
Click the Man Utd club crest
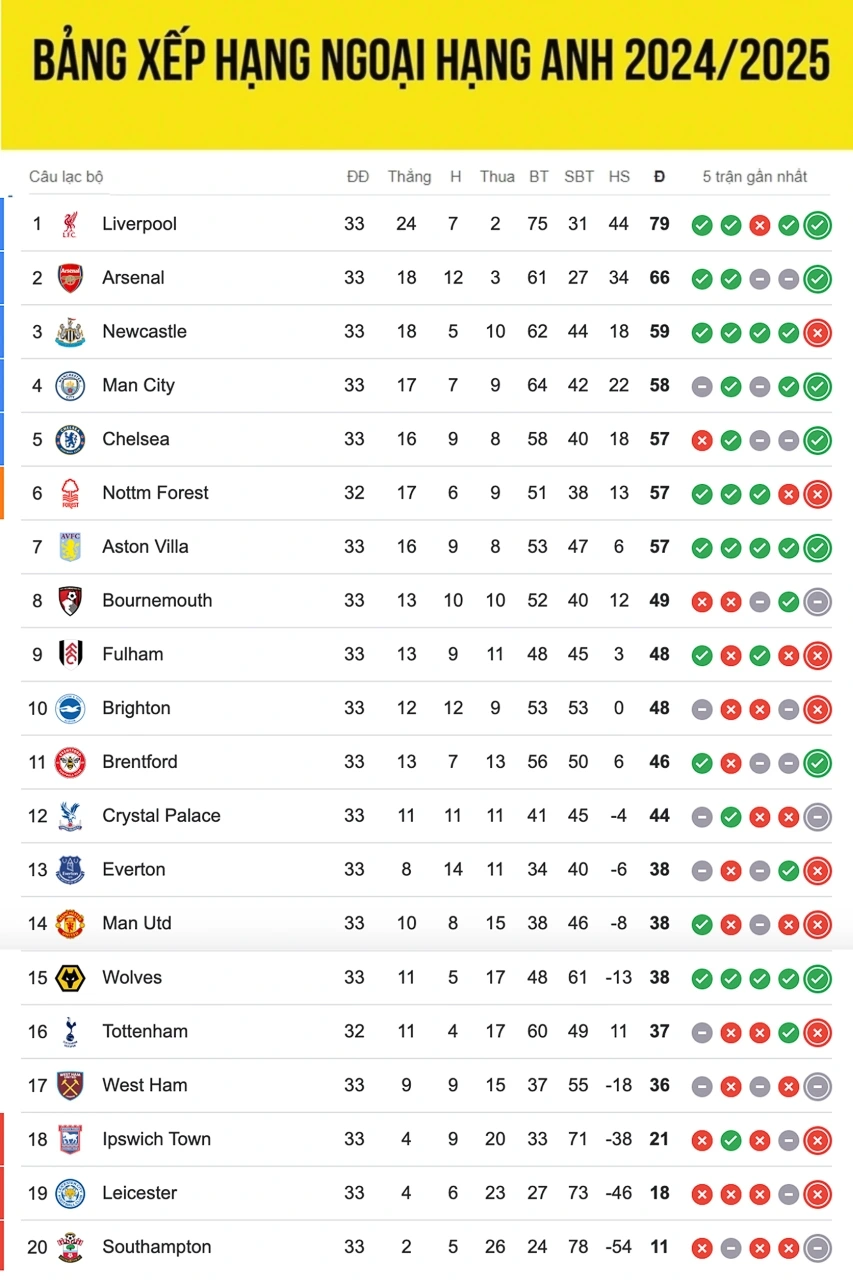[70, 924]
